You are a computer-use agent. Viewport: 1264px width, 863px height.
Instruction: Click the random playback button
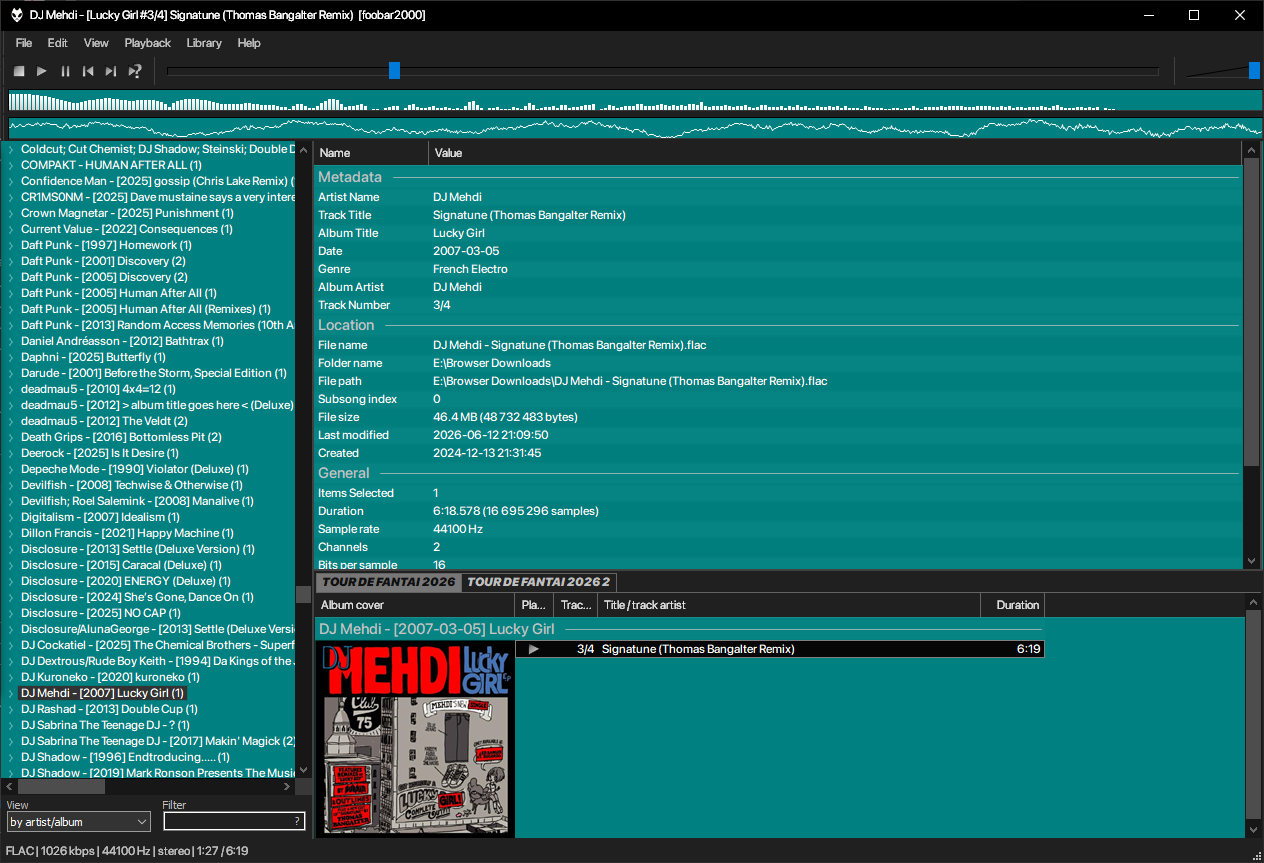click(135, 71)
